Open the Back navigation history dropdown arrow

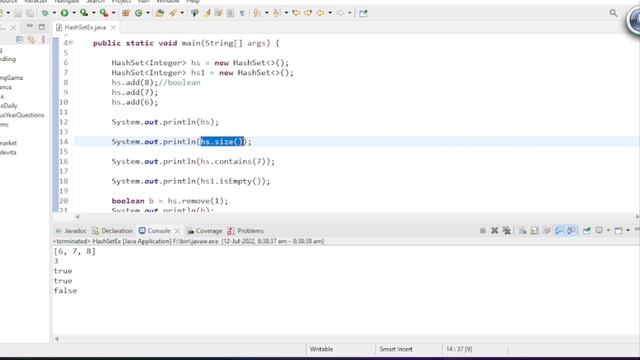tap(330, 13)
